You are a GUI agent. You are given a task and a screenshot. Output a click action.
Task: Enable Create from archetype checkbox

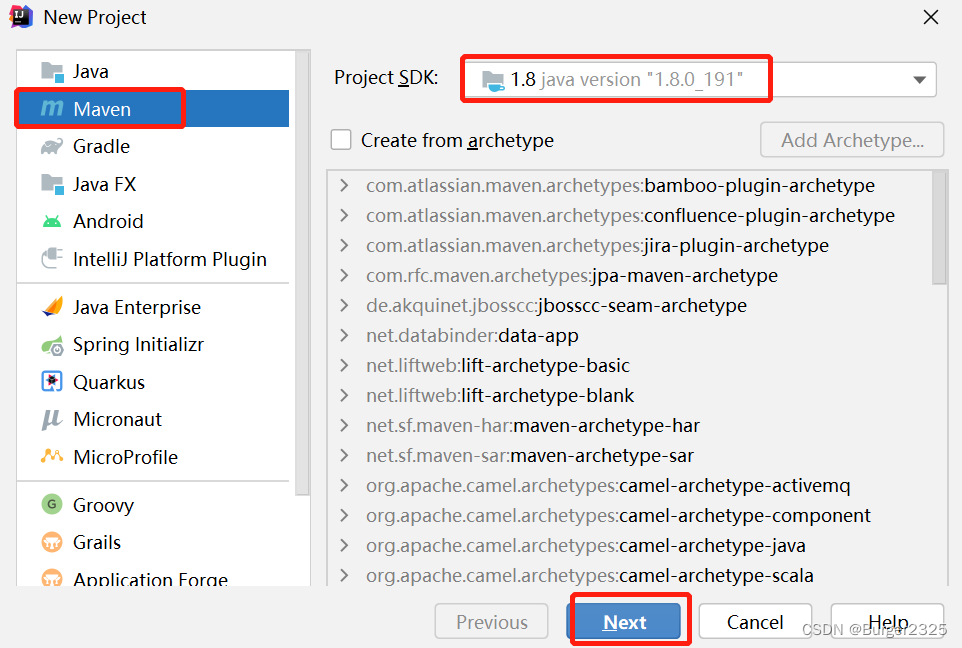pos(341,140)
